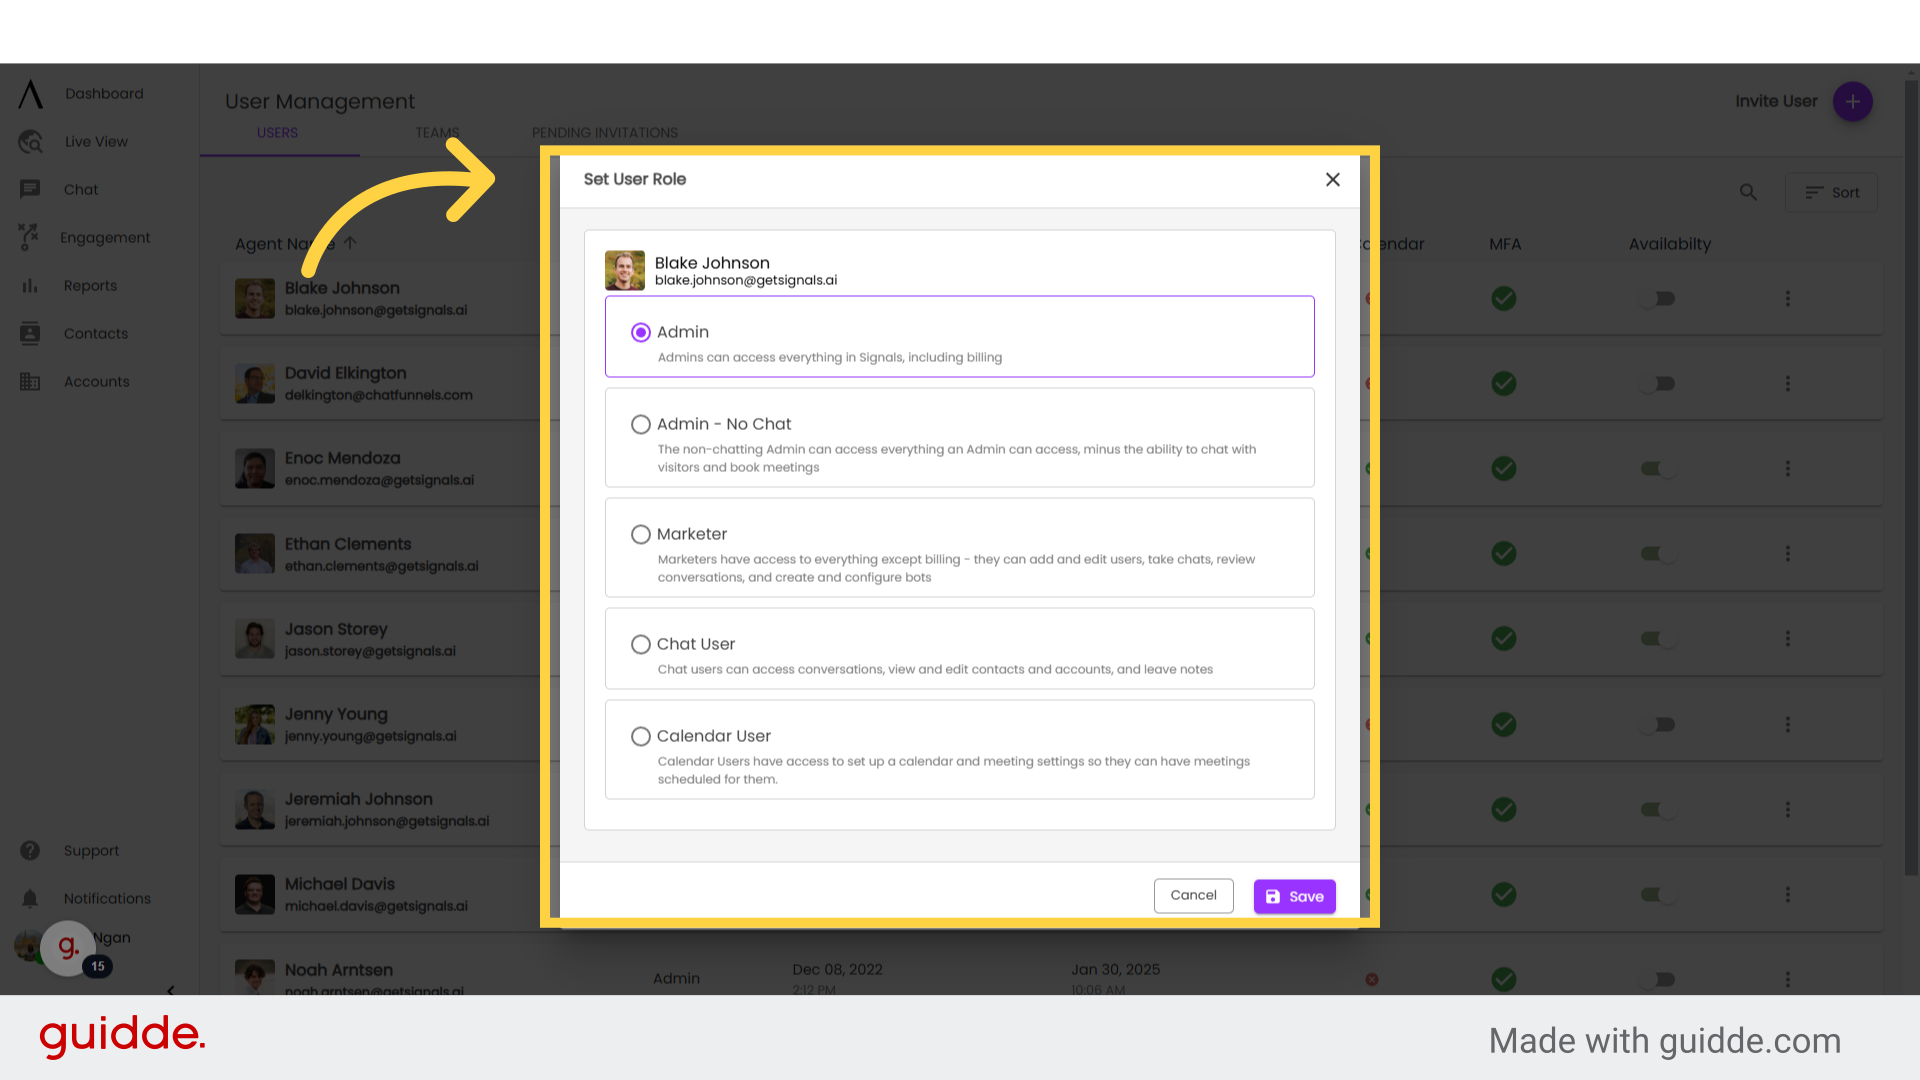Toggle availability for Michael Davis
This screenshot has width=1920, height=1080.
(1657, 894)
